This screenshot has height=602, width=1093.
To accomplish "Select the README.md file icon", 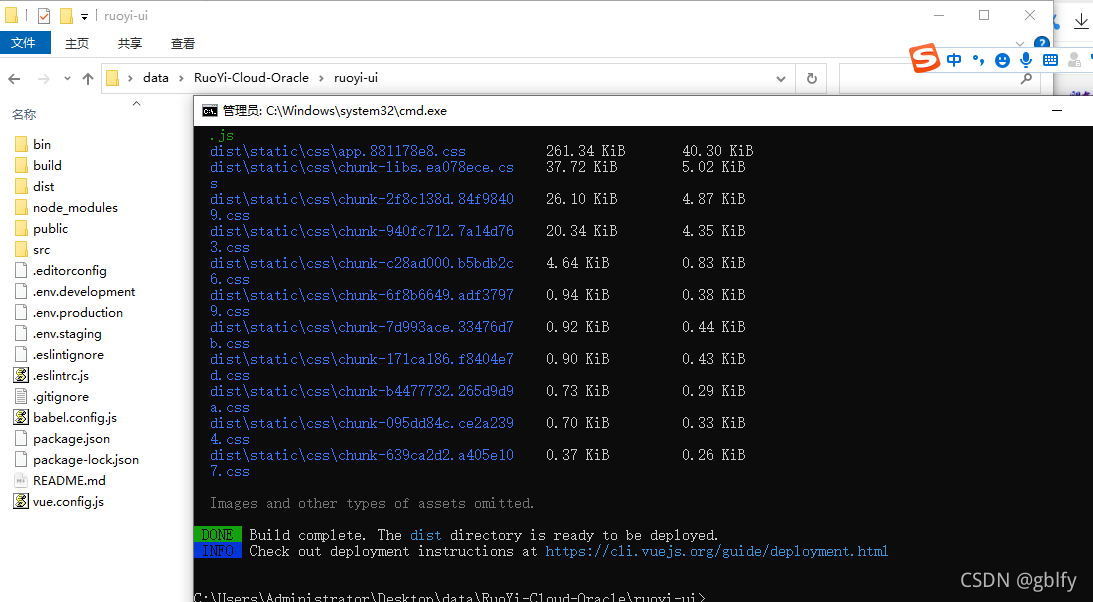I will click(x=21, y=480).
